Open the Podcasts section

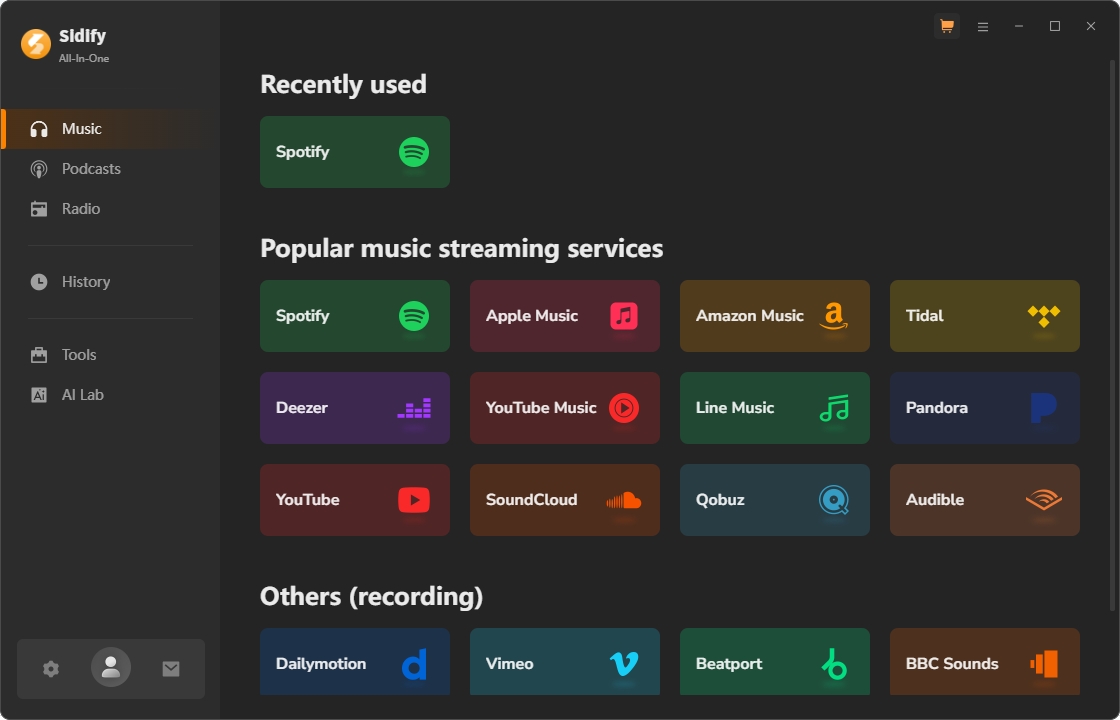point(110,169)
